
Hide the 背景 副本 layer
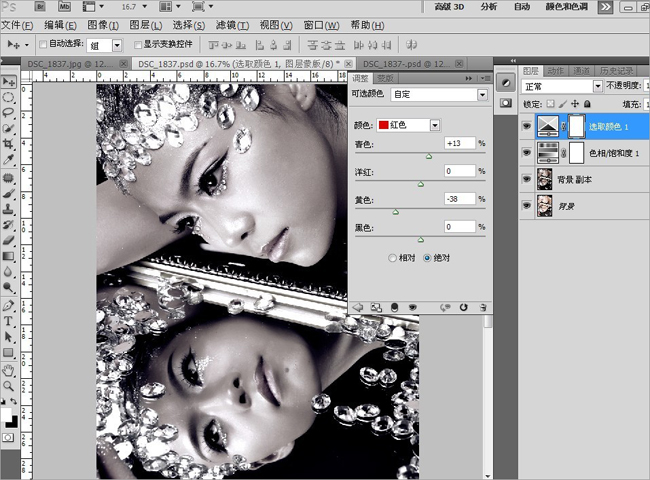coord(527,178)
